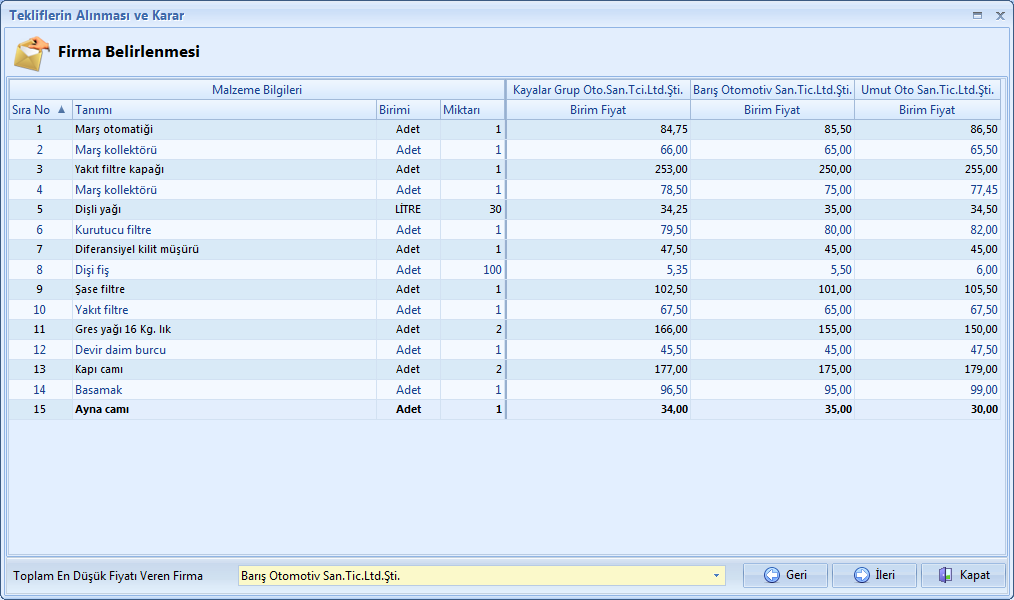Go back with the Geri button
The height and width of the screenshot is (600, 1014).
click(x=785, y=575)
